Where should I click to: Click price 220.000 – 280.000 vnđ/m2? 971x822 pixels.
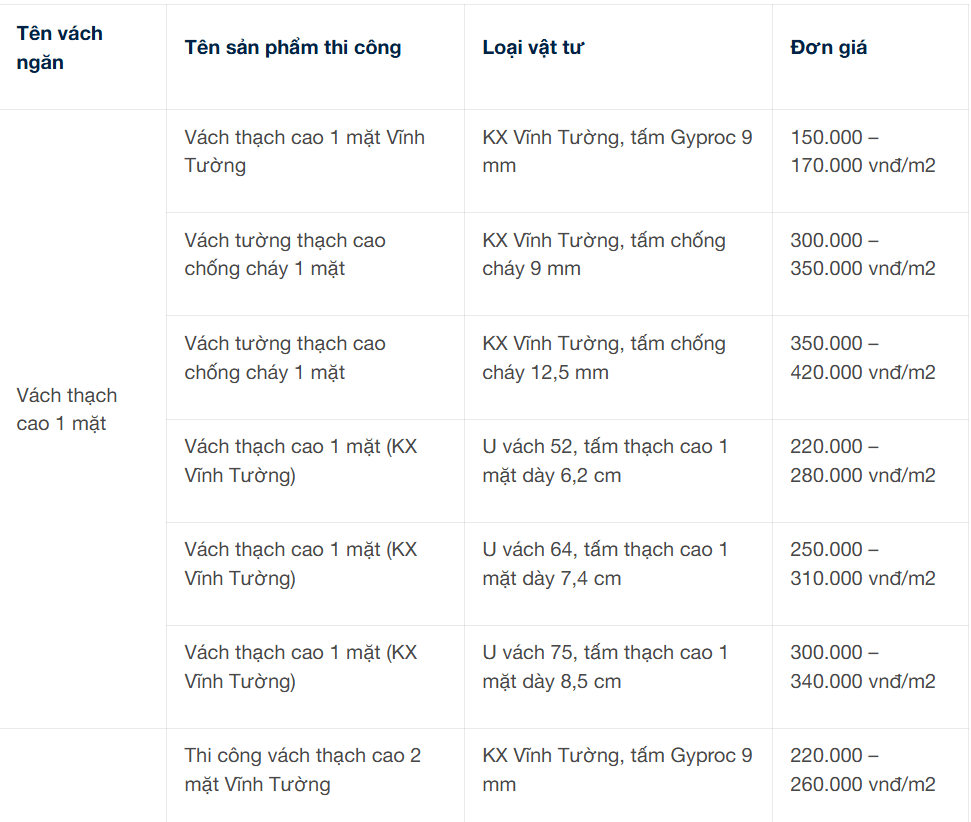pyautogui.click(x=862, y=461)
